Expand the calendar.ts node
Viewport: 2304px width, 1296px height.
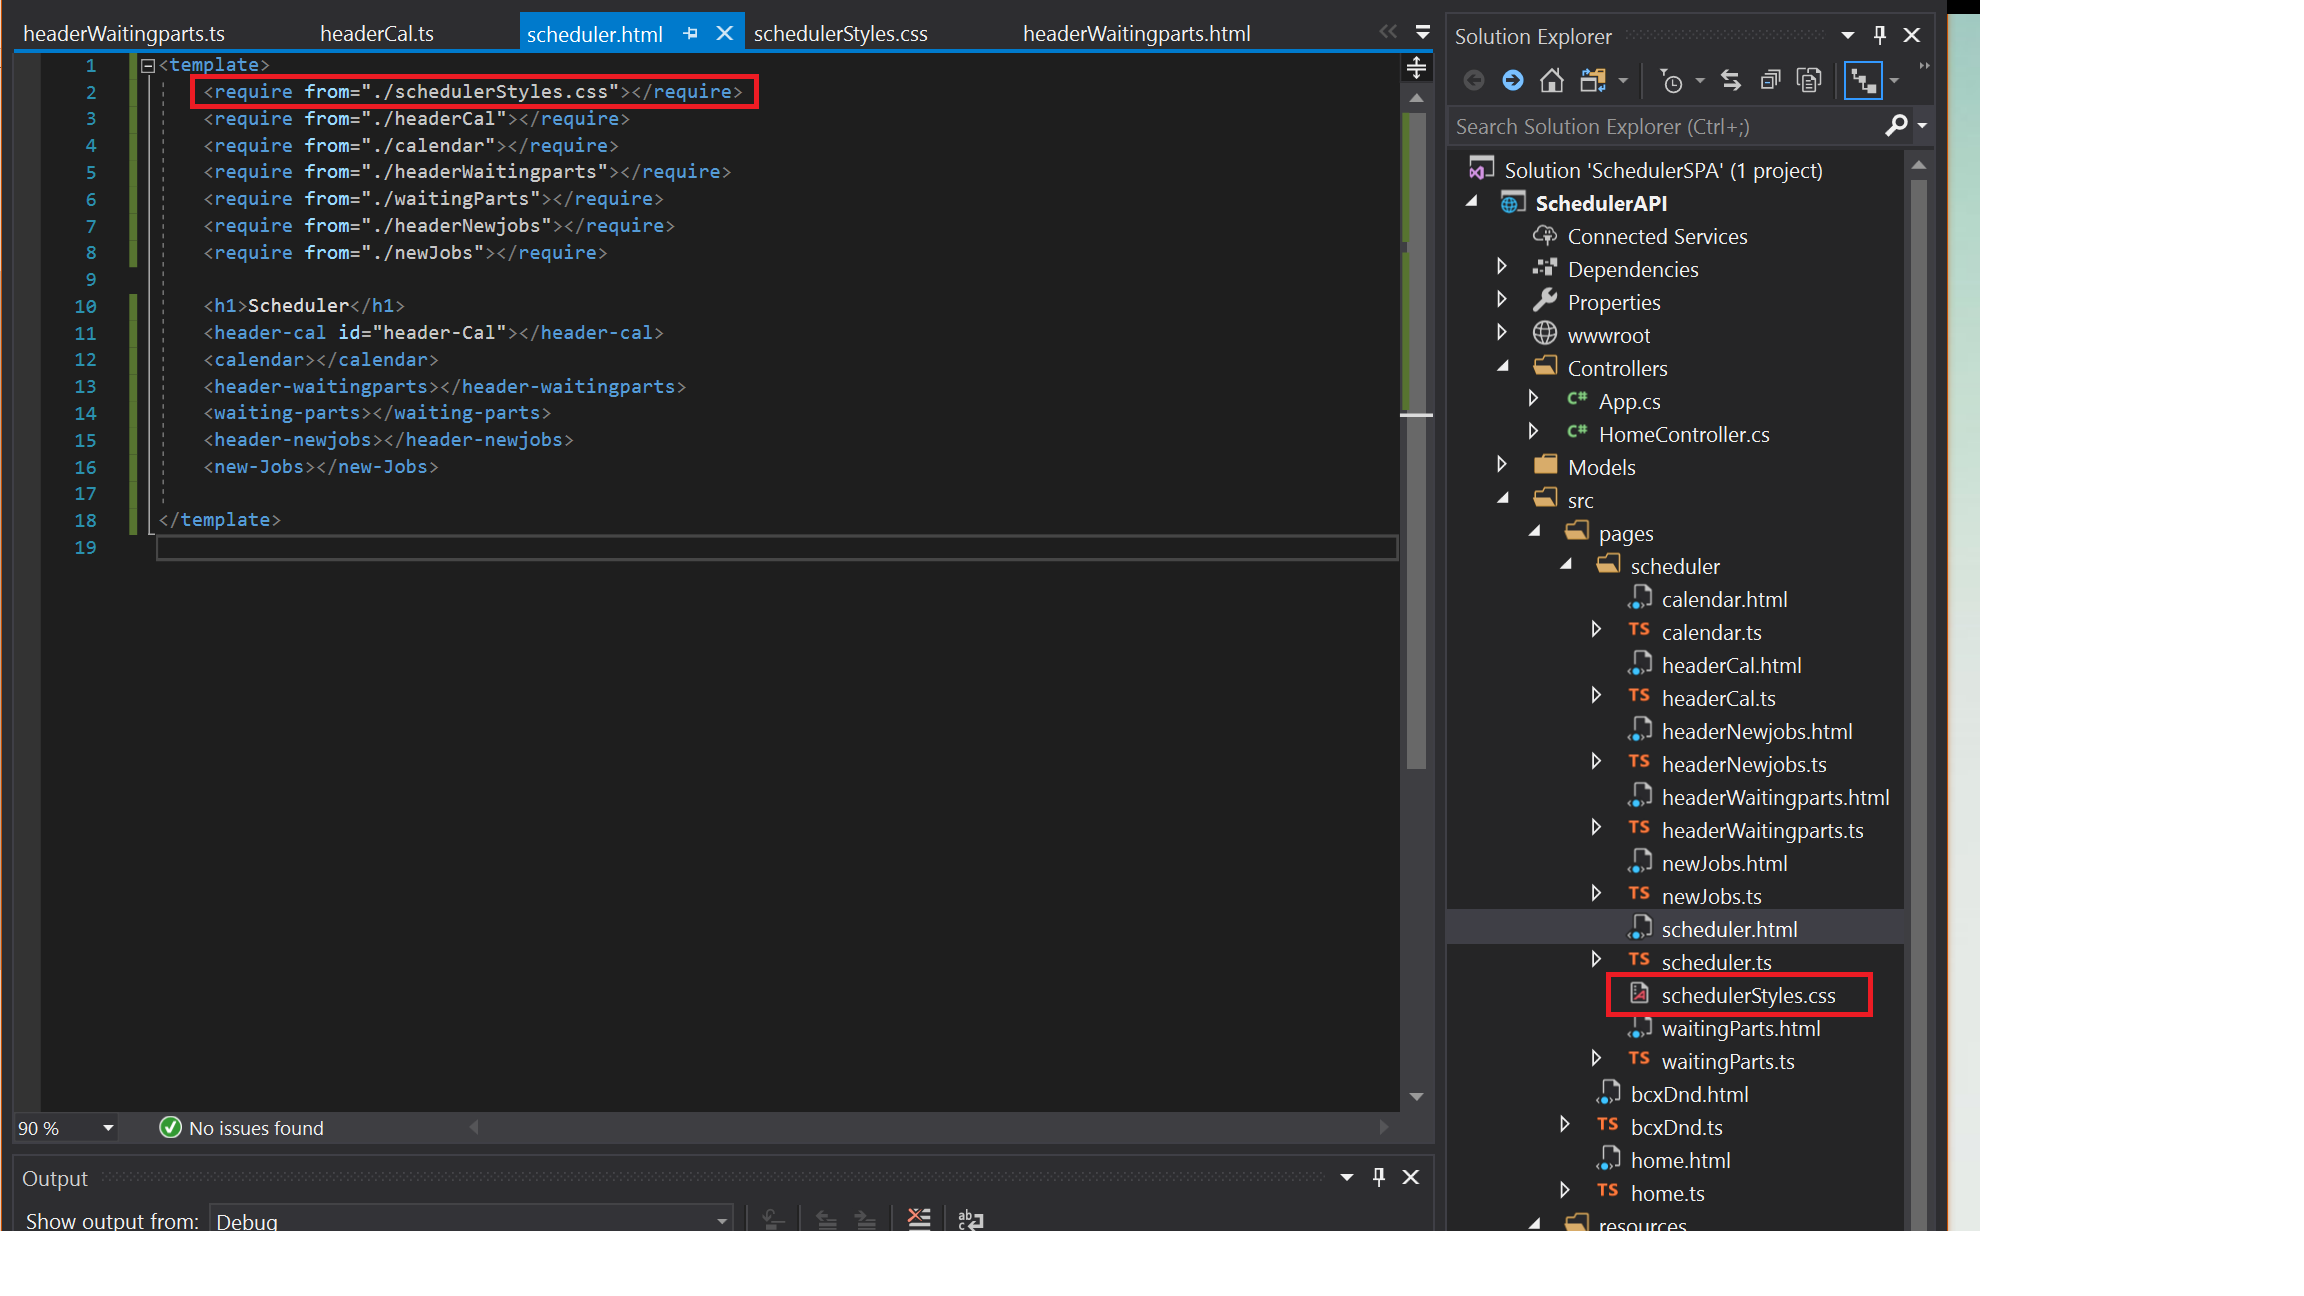(1596, 629)
